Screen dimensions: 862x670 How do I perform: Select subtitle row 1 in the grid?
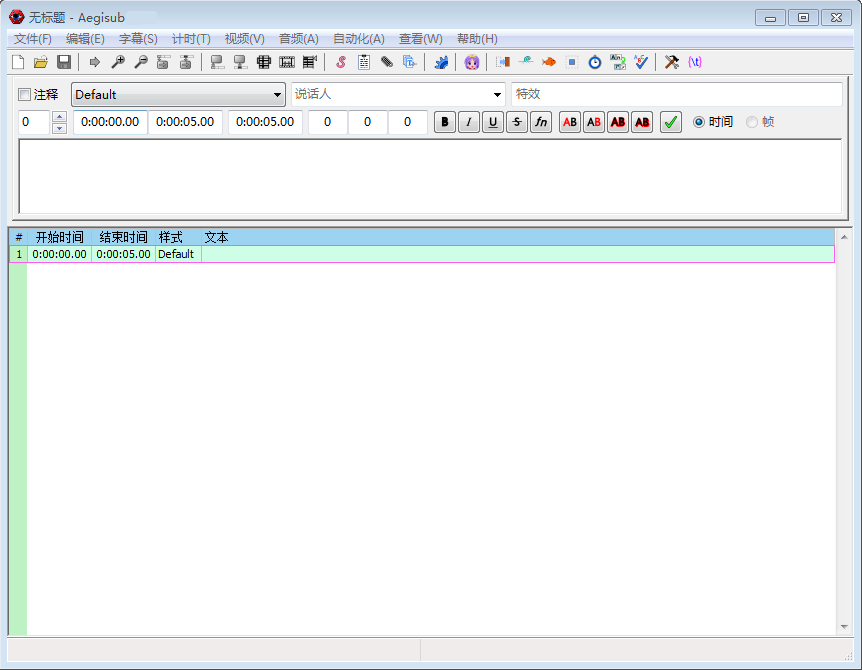point(422,254)
